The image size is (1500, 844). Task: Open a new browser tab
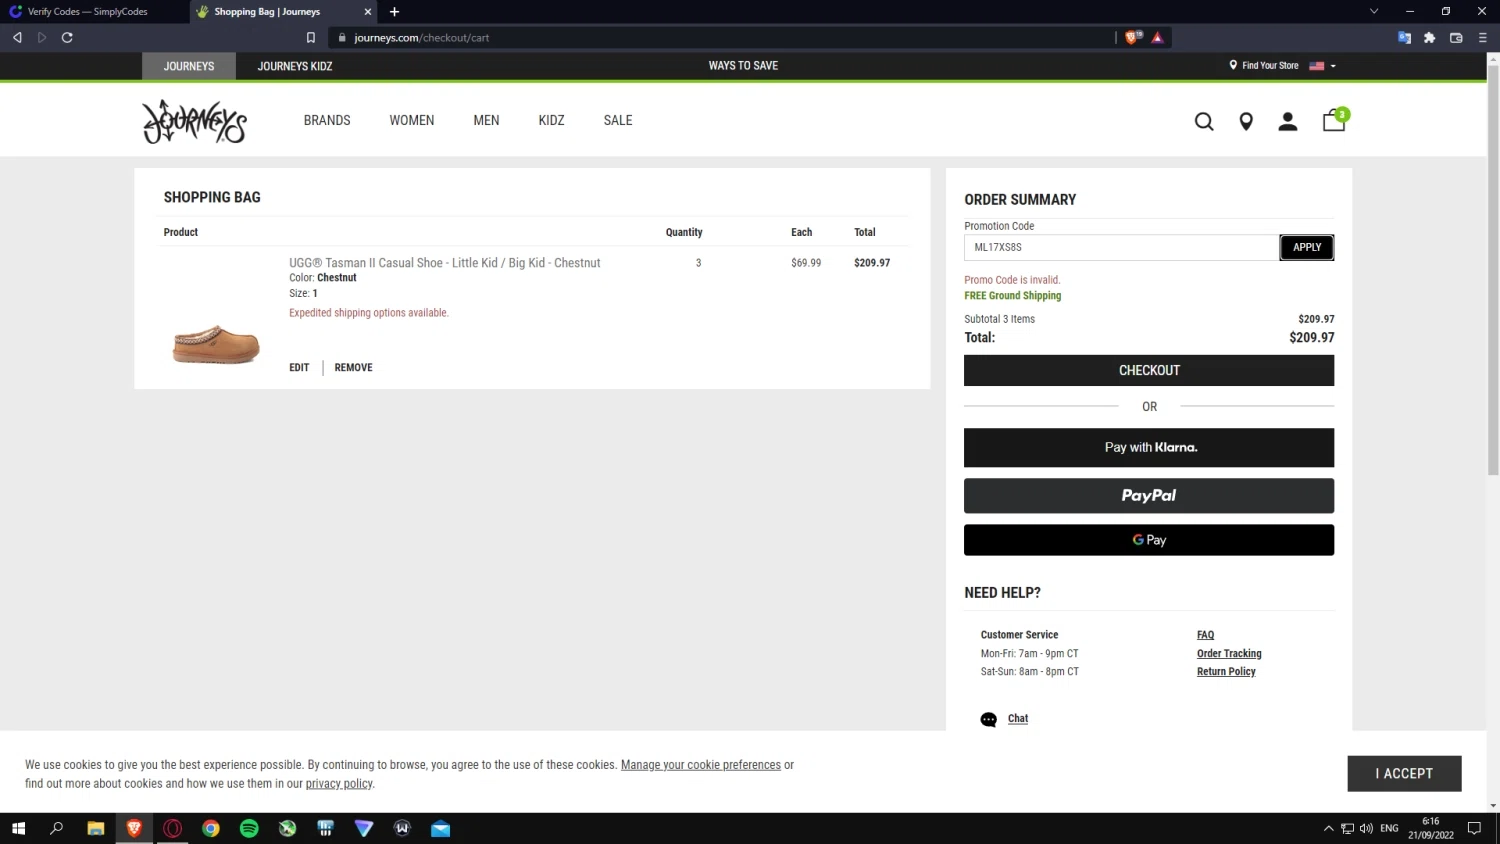click(x=394, y=12)
